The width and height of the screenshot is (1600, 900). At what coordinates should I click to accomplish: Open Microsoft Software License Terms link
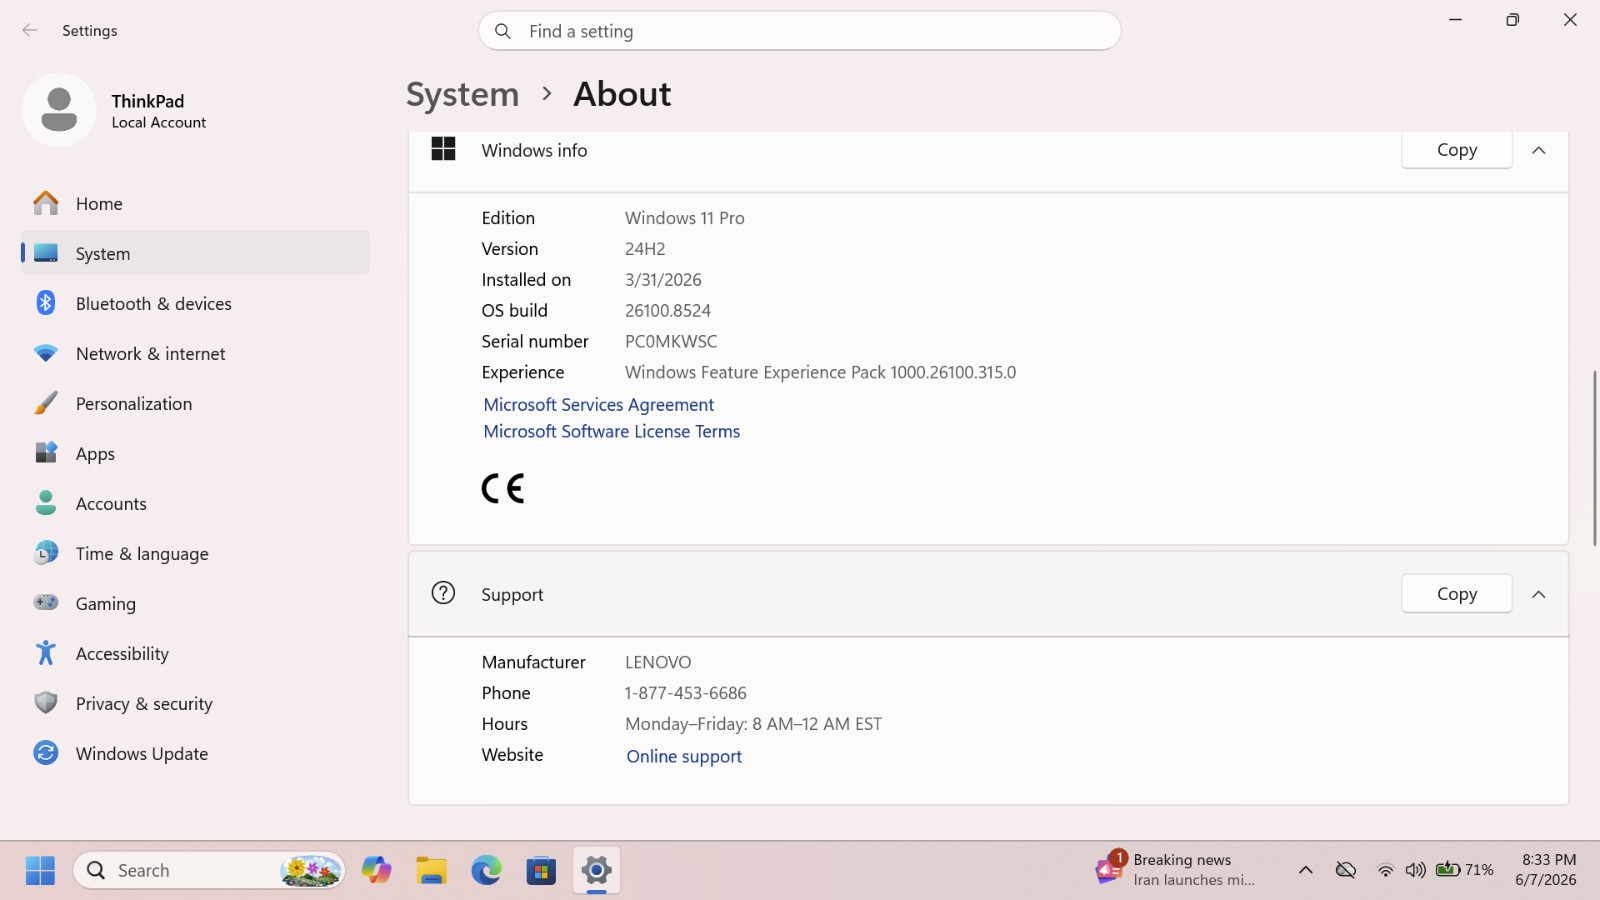(612, 431)
